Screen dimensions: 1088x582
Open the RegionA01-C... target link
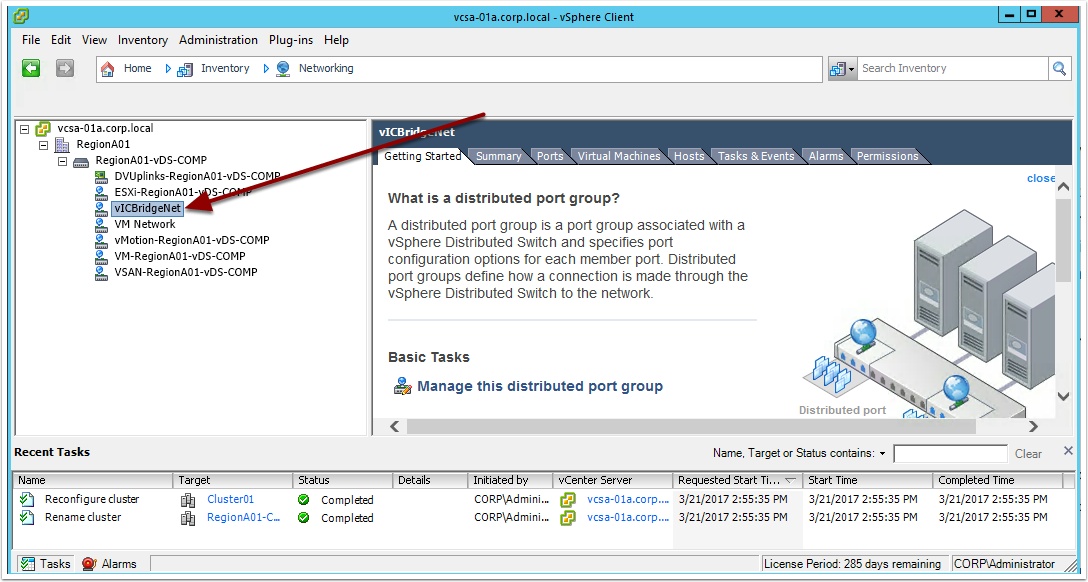point(244,517)
